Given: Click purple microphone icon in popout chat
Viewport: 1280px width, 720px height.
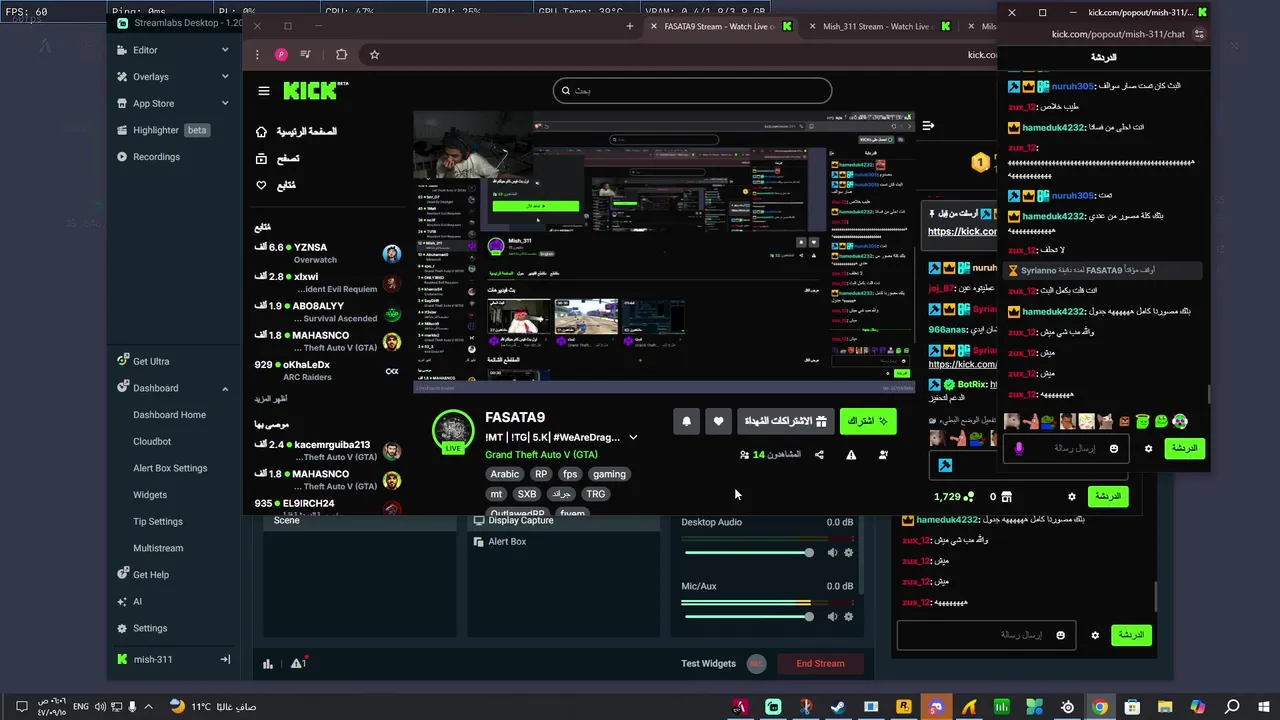Looking at the screenshot, I should 1019,448.
